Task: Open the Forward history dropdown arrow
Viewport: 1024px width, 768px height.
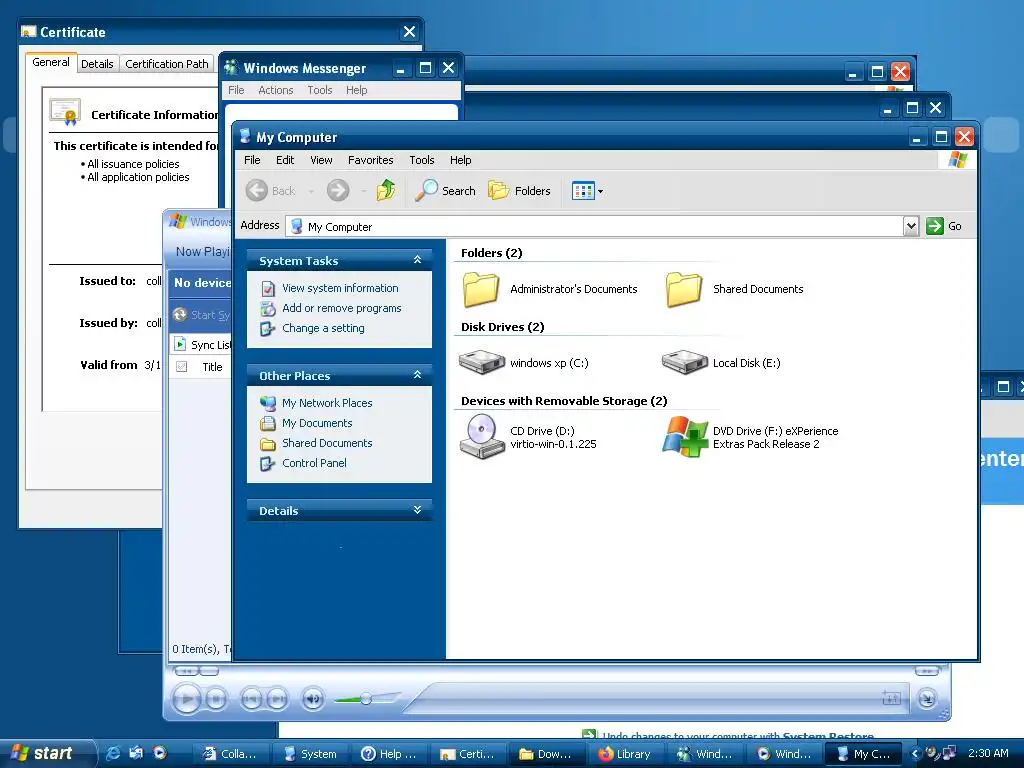Action: [x=363, y=191]
